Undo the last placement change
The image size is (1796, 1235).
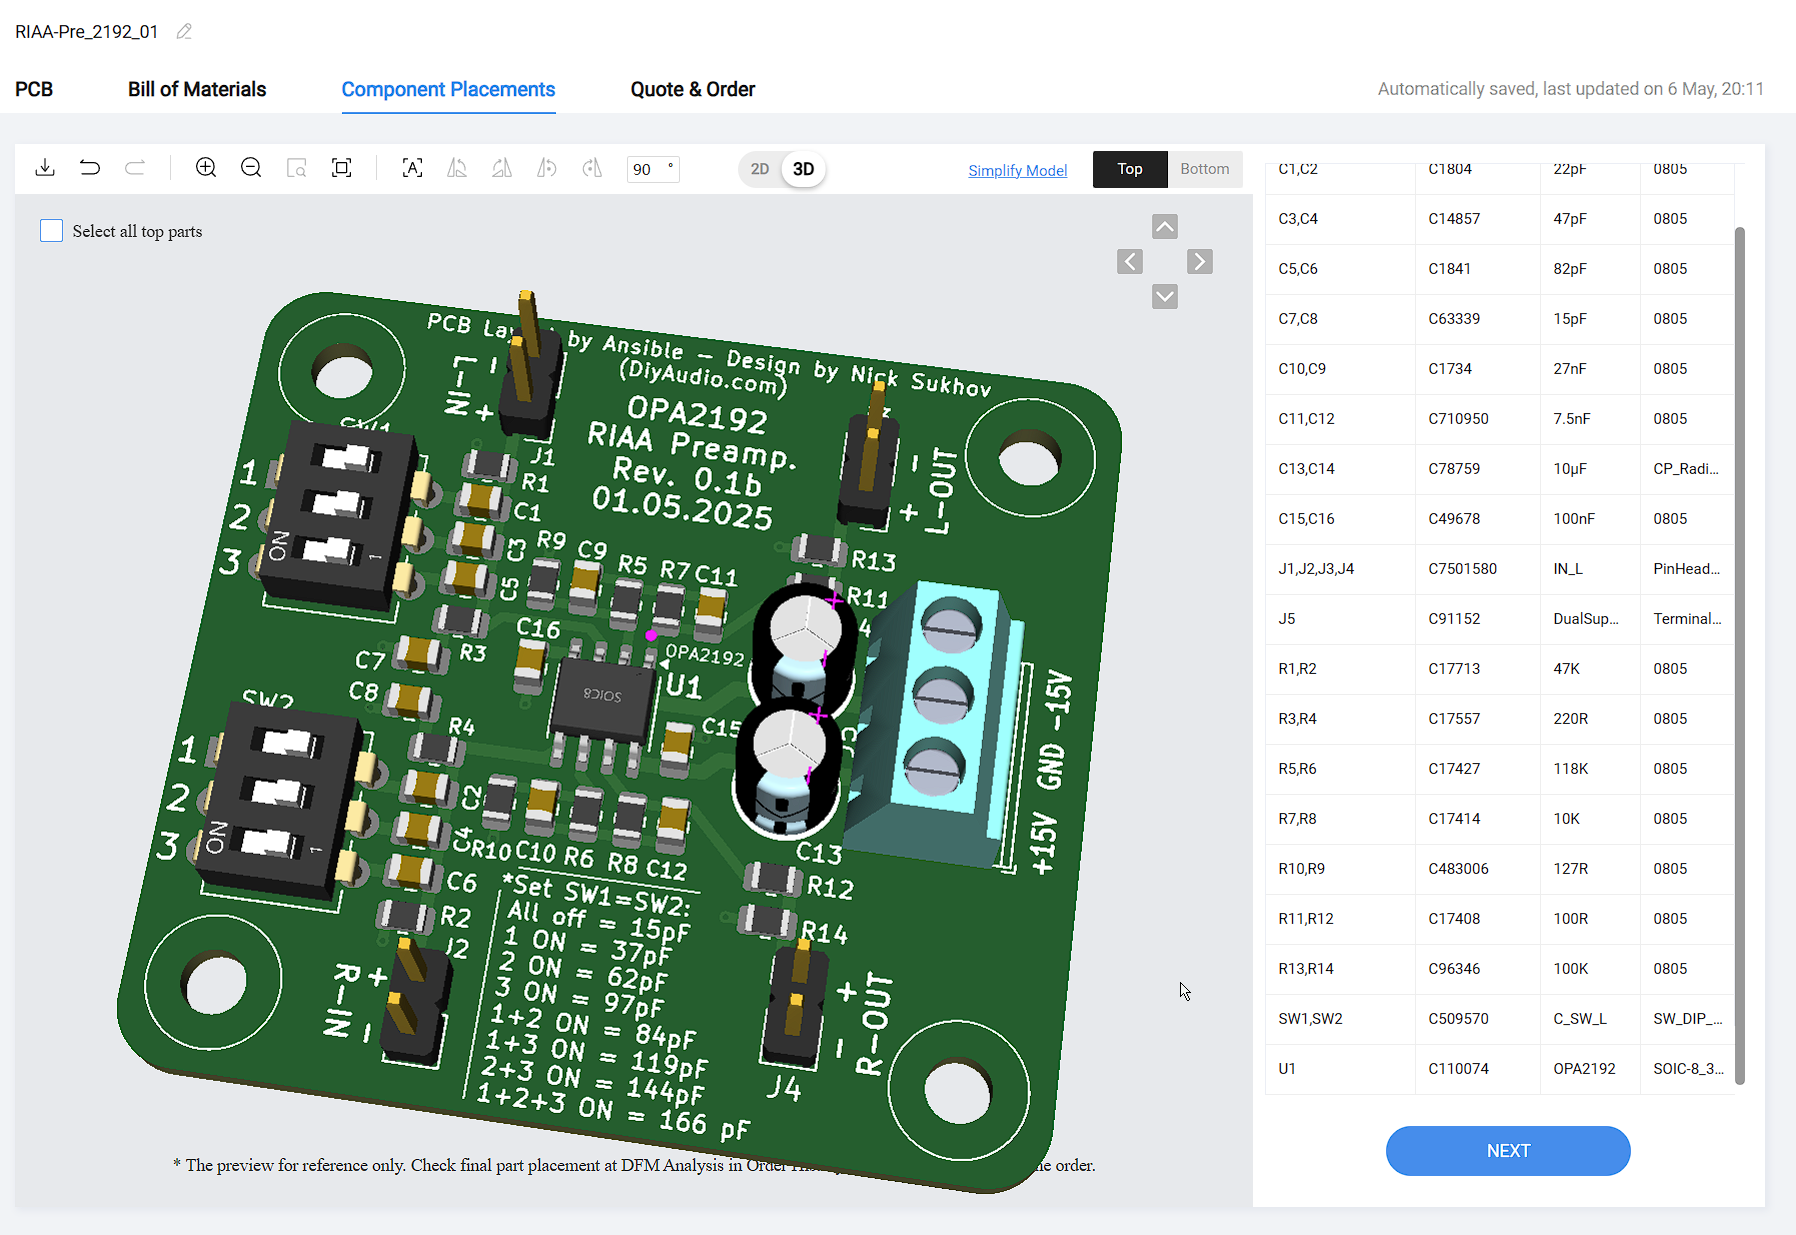[90, 168]
